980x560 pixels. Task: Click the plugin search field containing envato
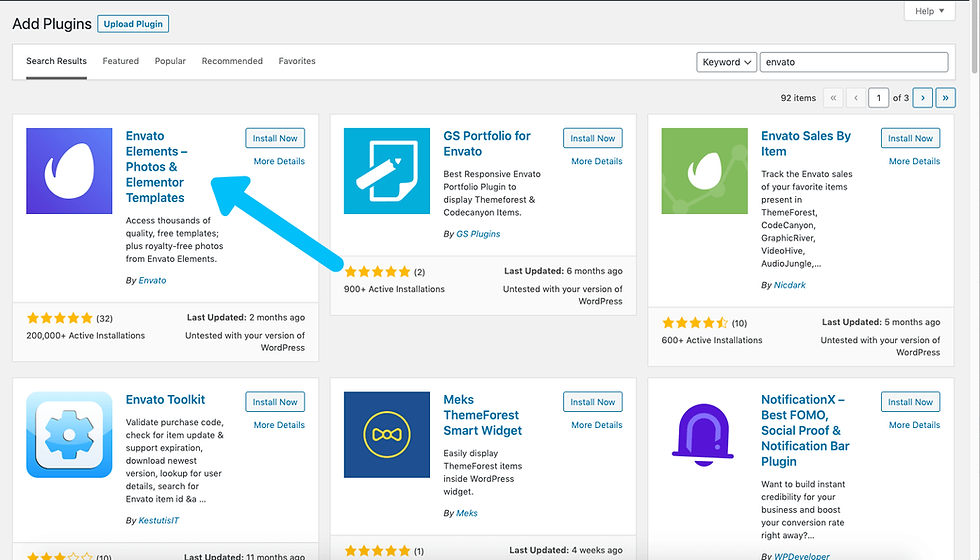(854, 62)
